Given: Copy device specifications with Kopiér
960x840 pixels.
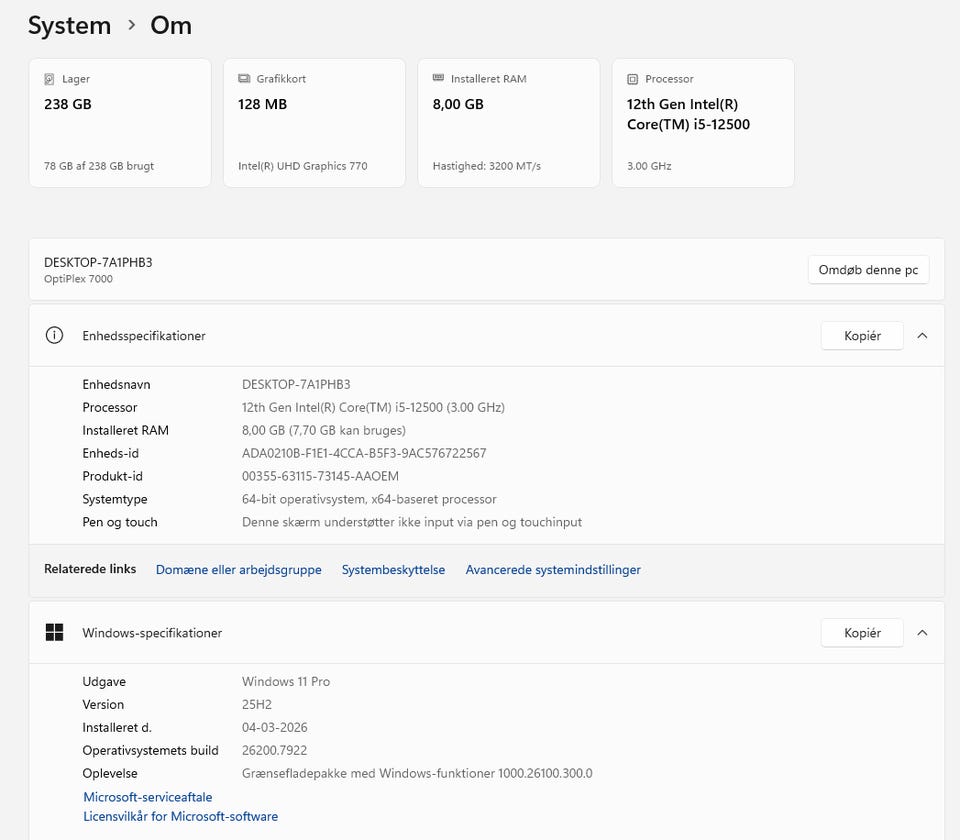Looking at the screenshot, I should 862,336.
